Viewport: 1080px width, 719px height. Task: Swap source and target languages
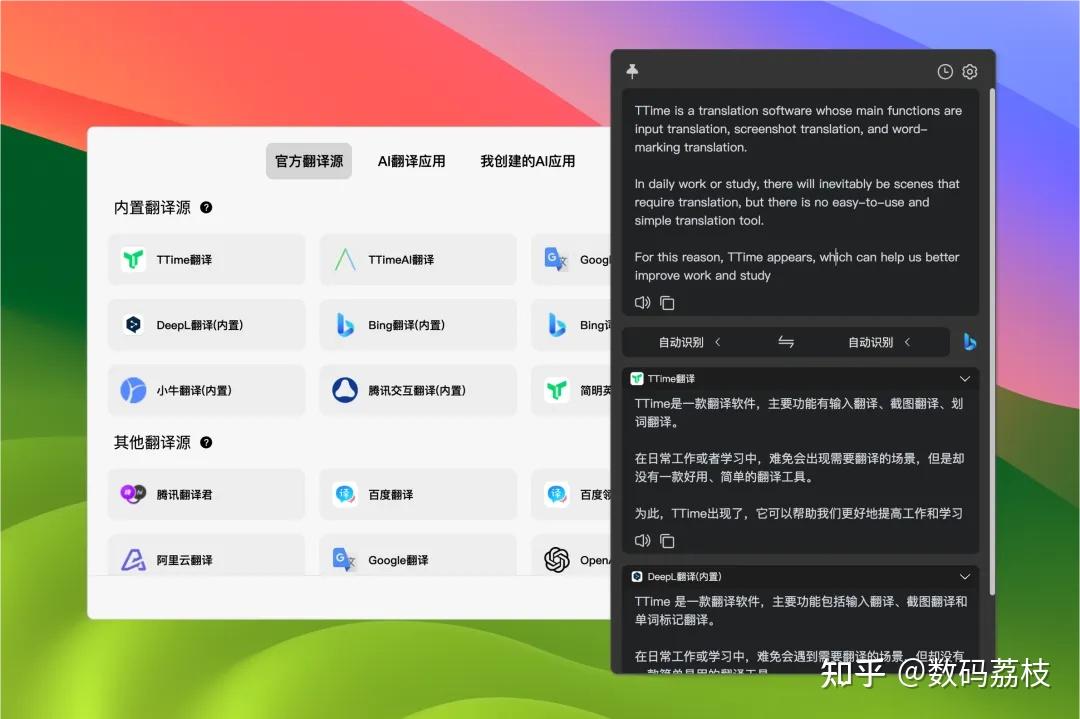786,342
